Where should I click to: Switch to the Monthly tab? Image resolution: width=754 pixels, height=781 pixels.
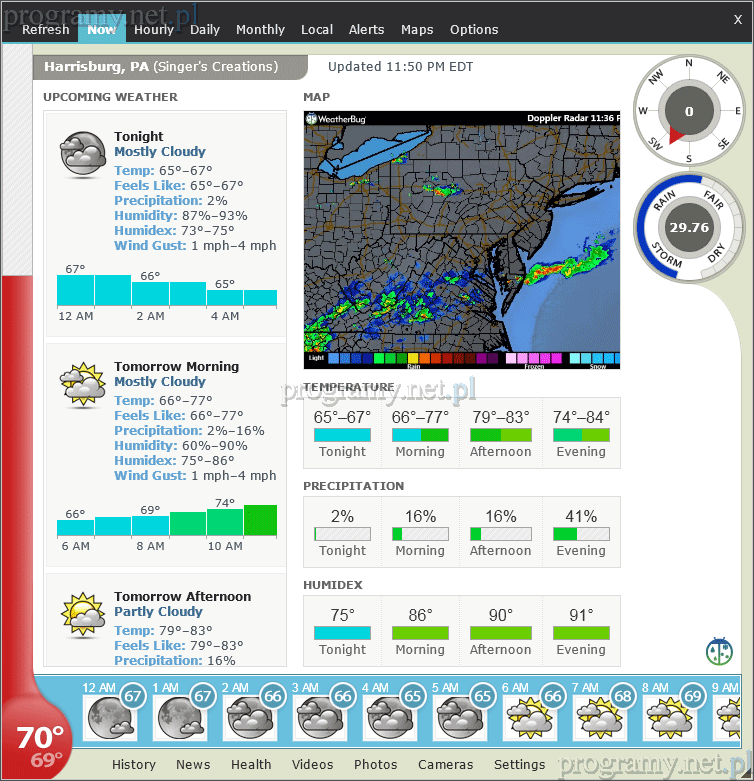(260, 29)
